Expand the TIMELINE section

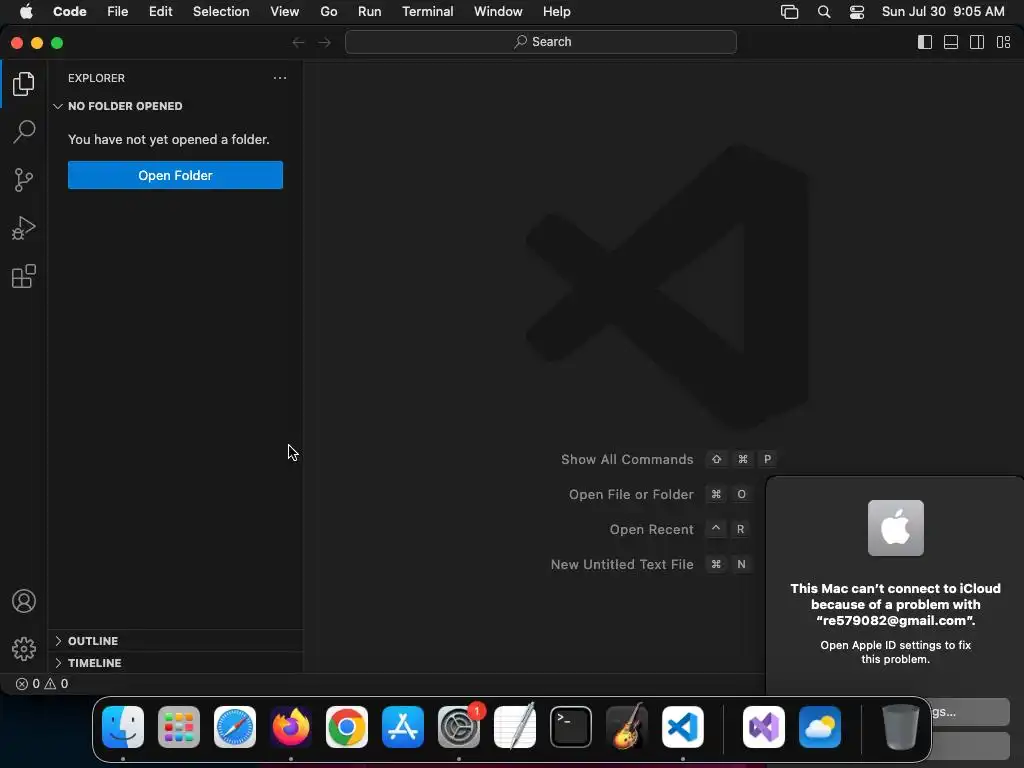(175, 663)
